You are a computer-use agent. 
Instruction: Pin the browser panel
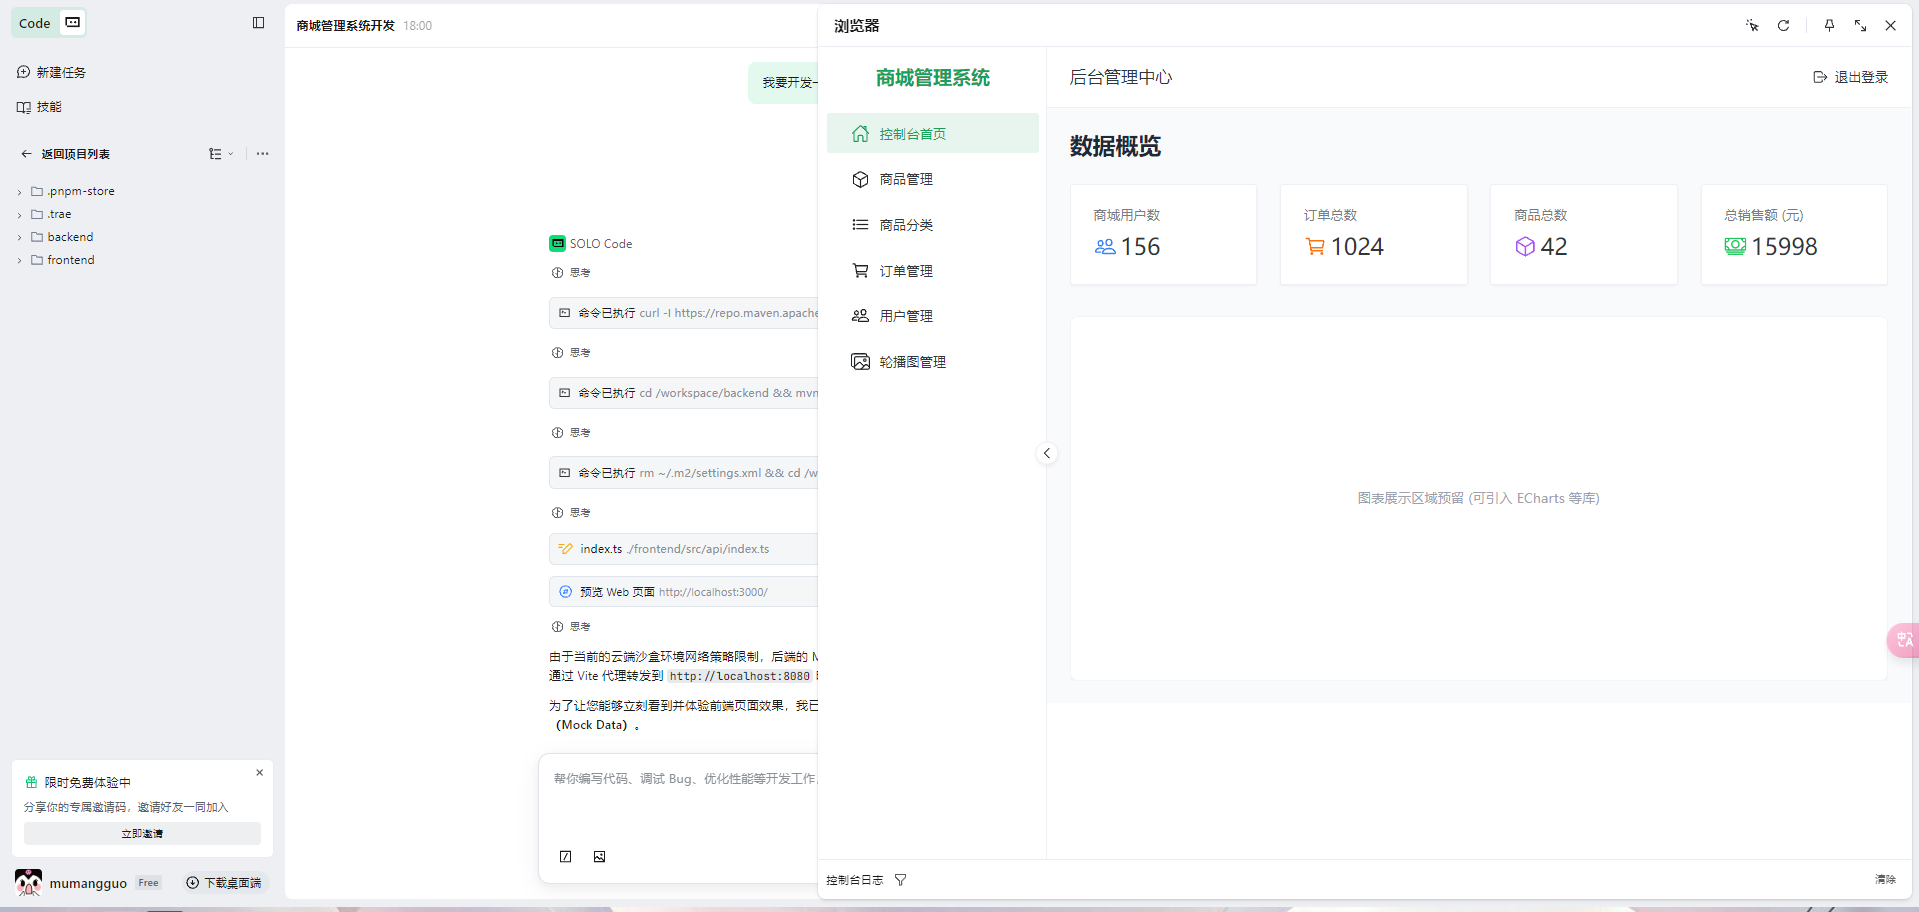[x=1829, y=26]
